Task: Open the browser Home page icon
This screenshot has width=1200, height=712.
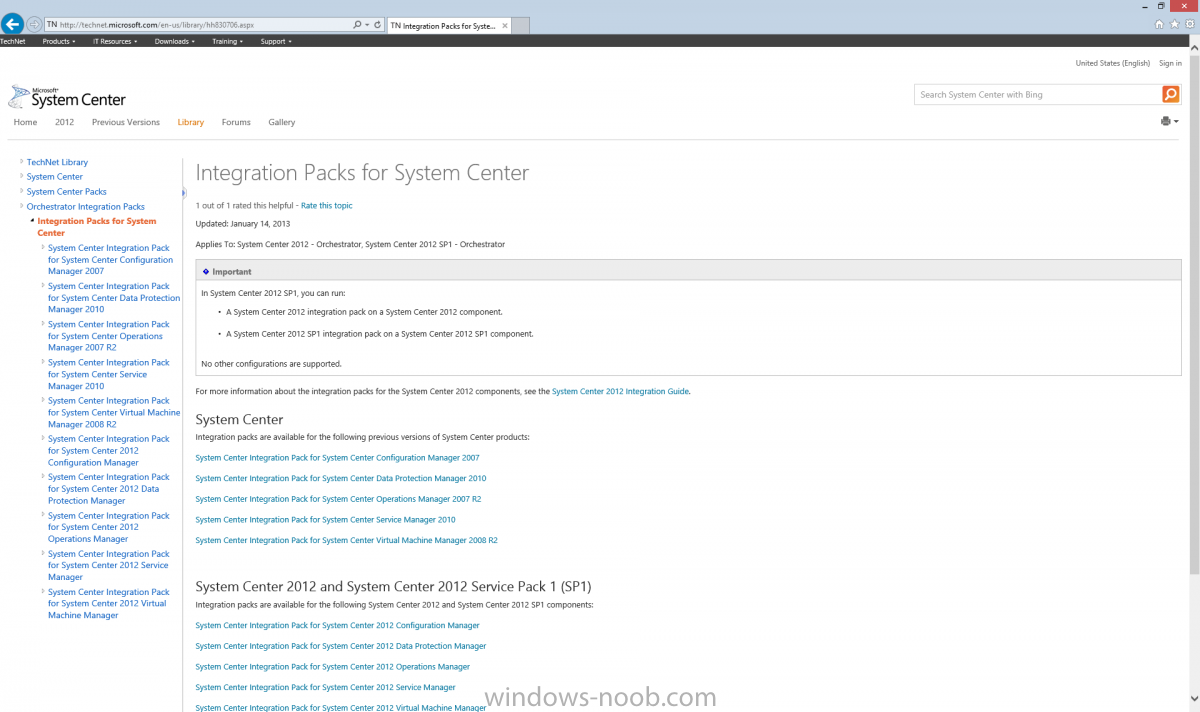Action: tap(1159, 24)
